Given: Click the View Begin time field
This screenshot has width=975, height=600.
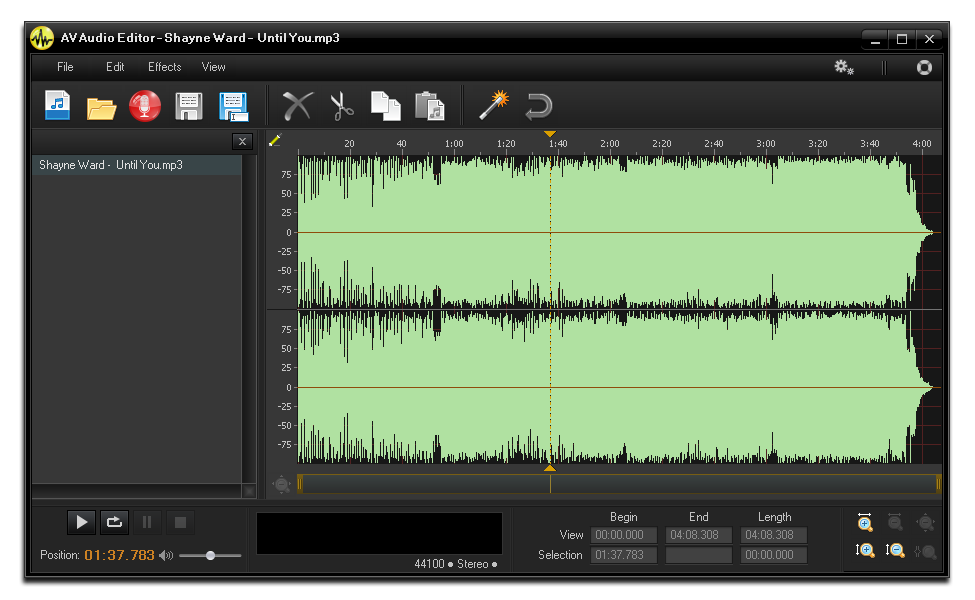Looking at the screenshot, I should [623, 535].
